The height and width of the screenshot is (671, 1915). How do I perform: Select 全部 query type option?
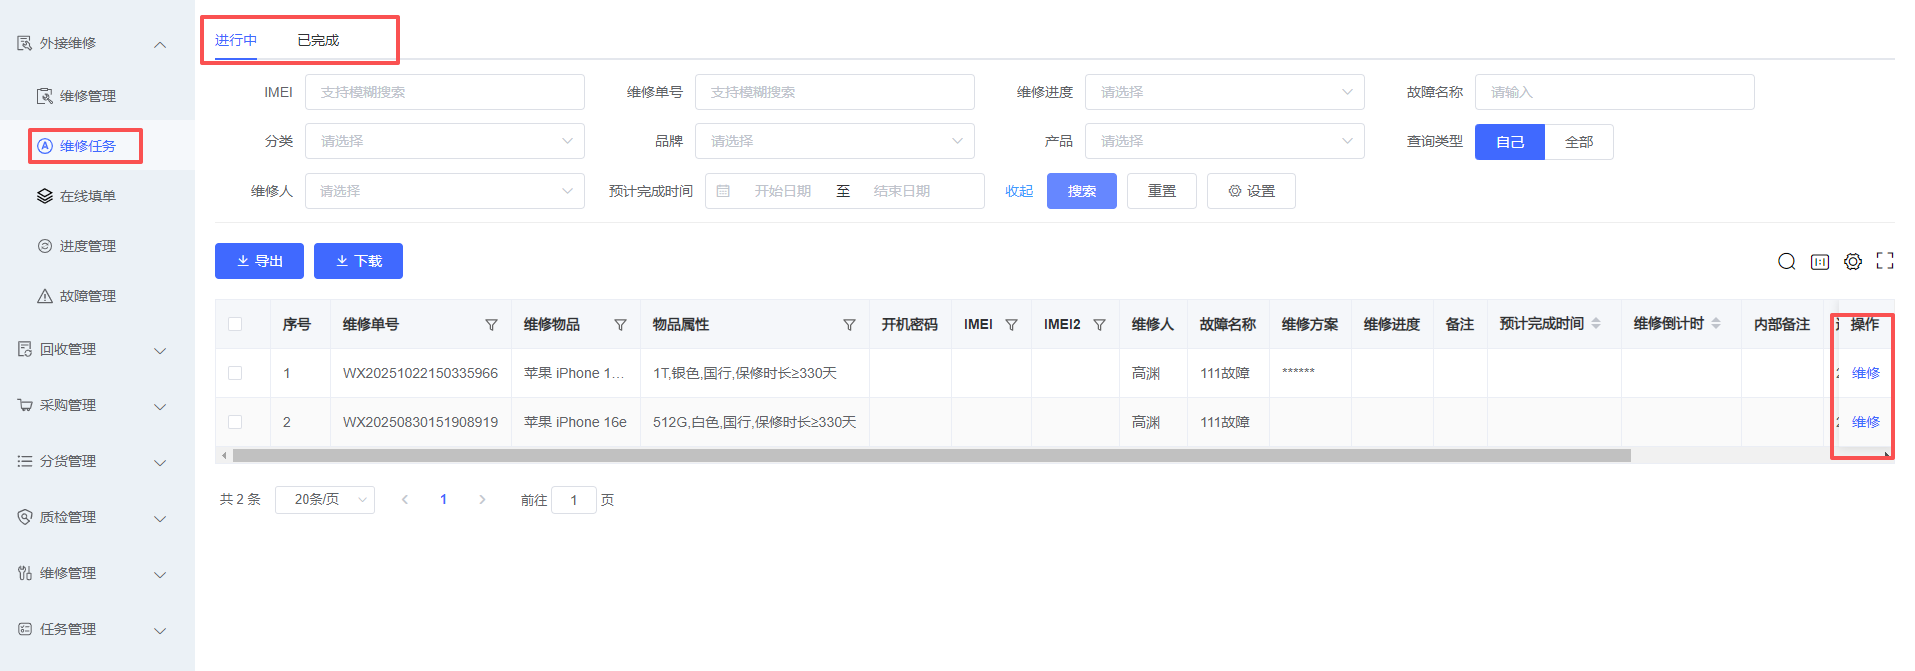[x=1578, y=142]
